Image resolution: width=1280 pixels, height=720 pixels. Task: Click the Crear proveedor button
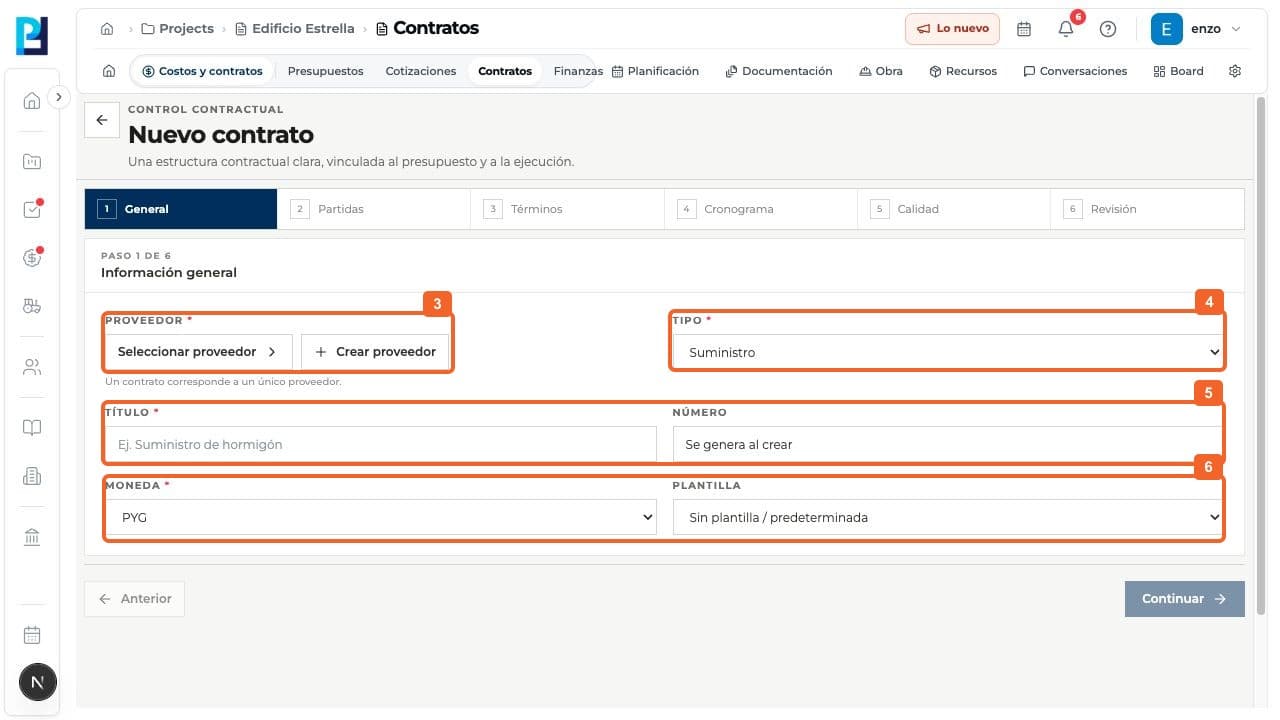tap(375, 352)
